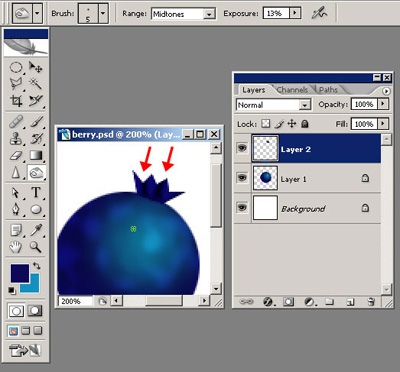The height and width of the screenshot is (372, 400).
Task: Select the Brush tool
Action: tap(36, 122)
